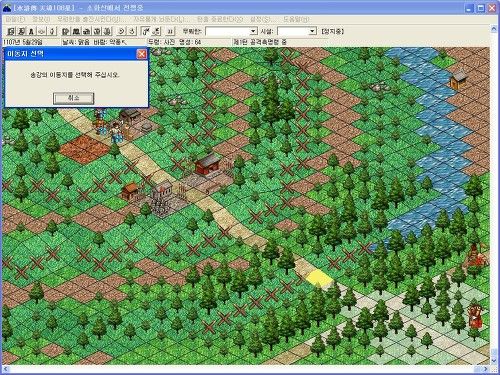The width and height of the screenshot is (500, 375).
Task: Click the vertical scrollbar down arrow
Action: pyautogui.click(x=494, y=361)
